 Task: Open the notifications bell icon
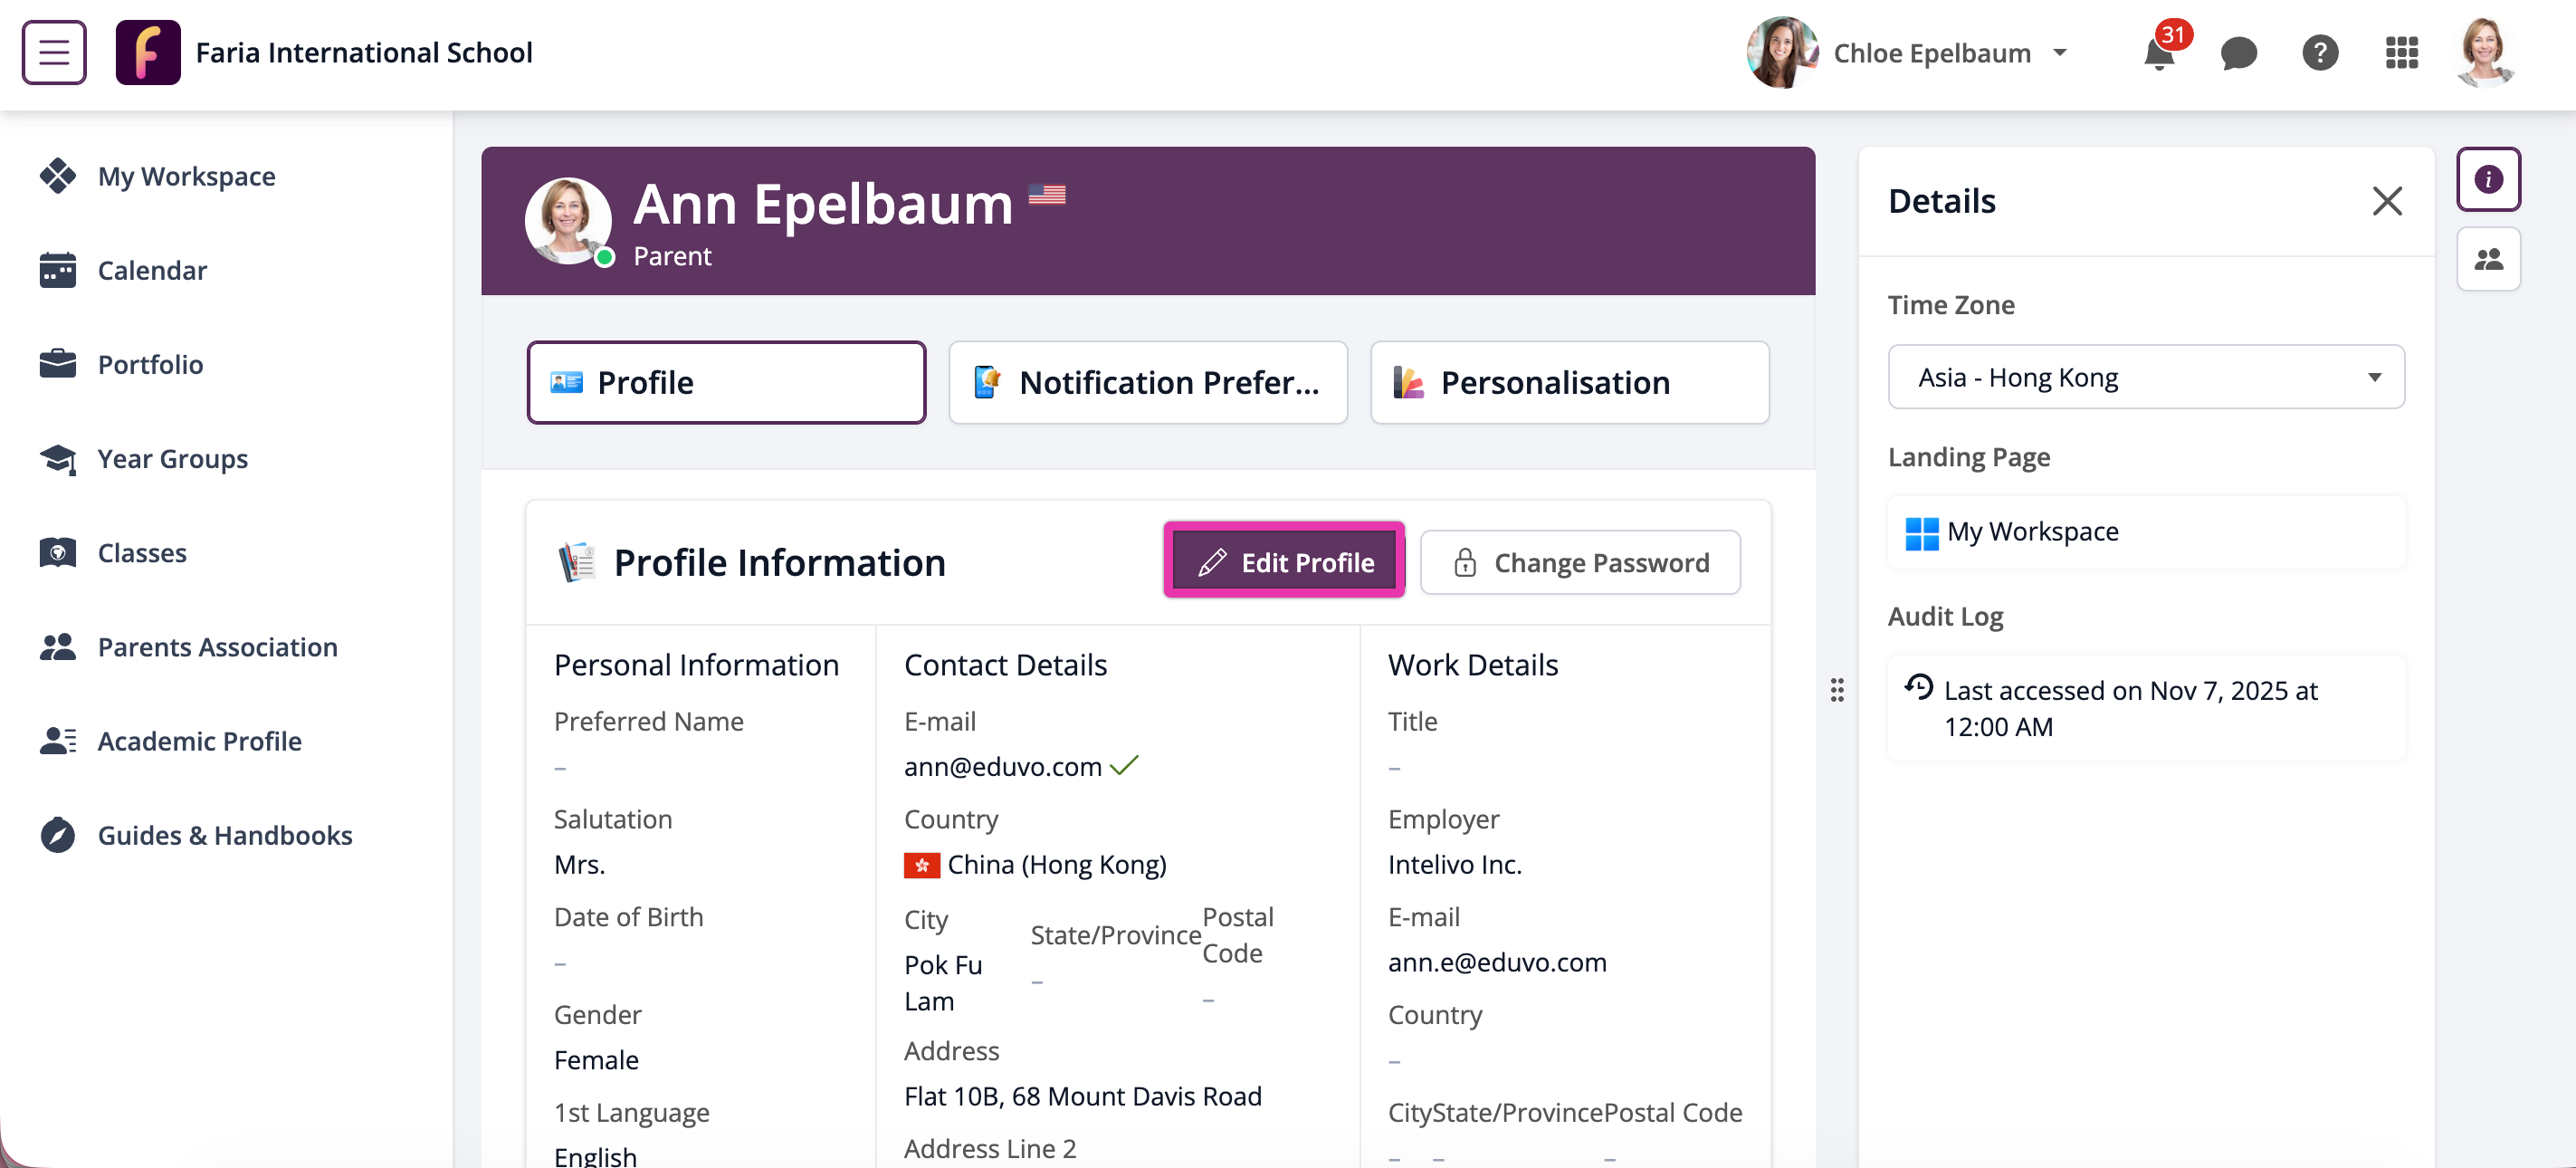point(2159,53)
